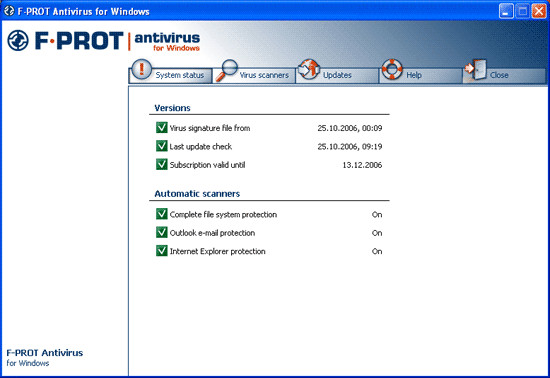
Task: Click the 'F-PROT Antivirus for Windows' sidebar text
Action: pos(45,357)
